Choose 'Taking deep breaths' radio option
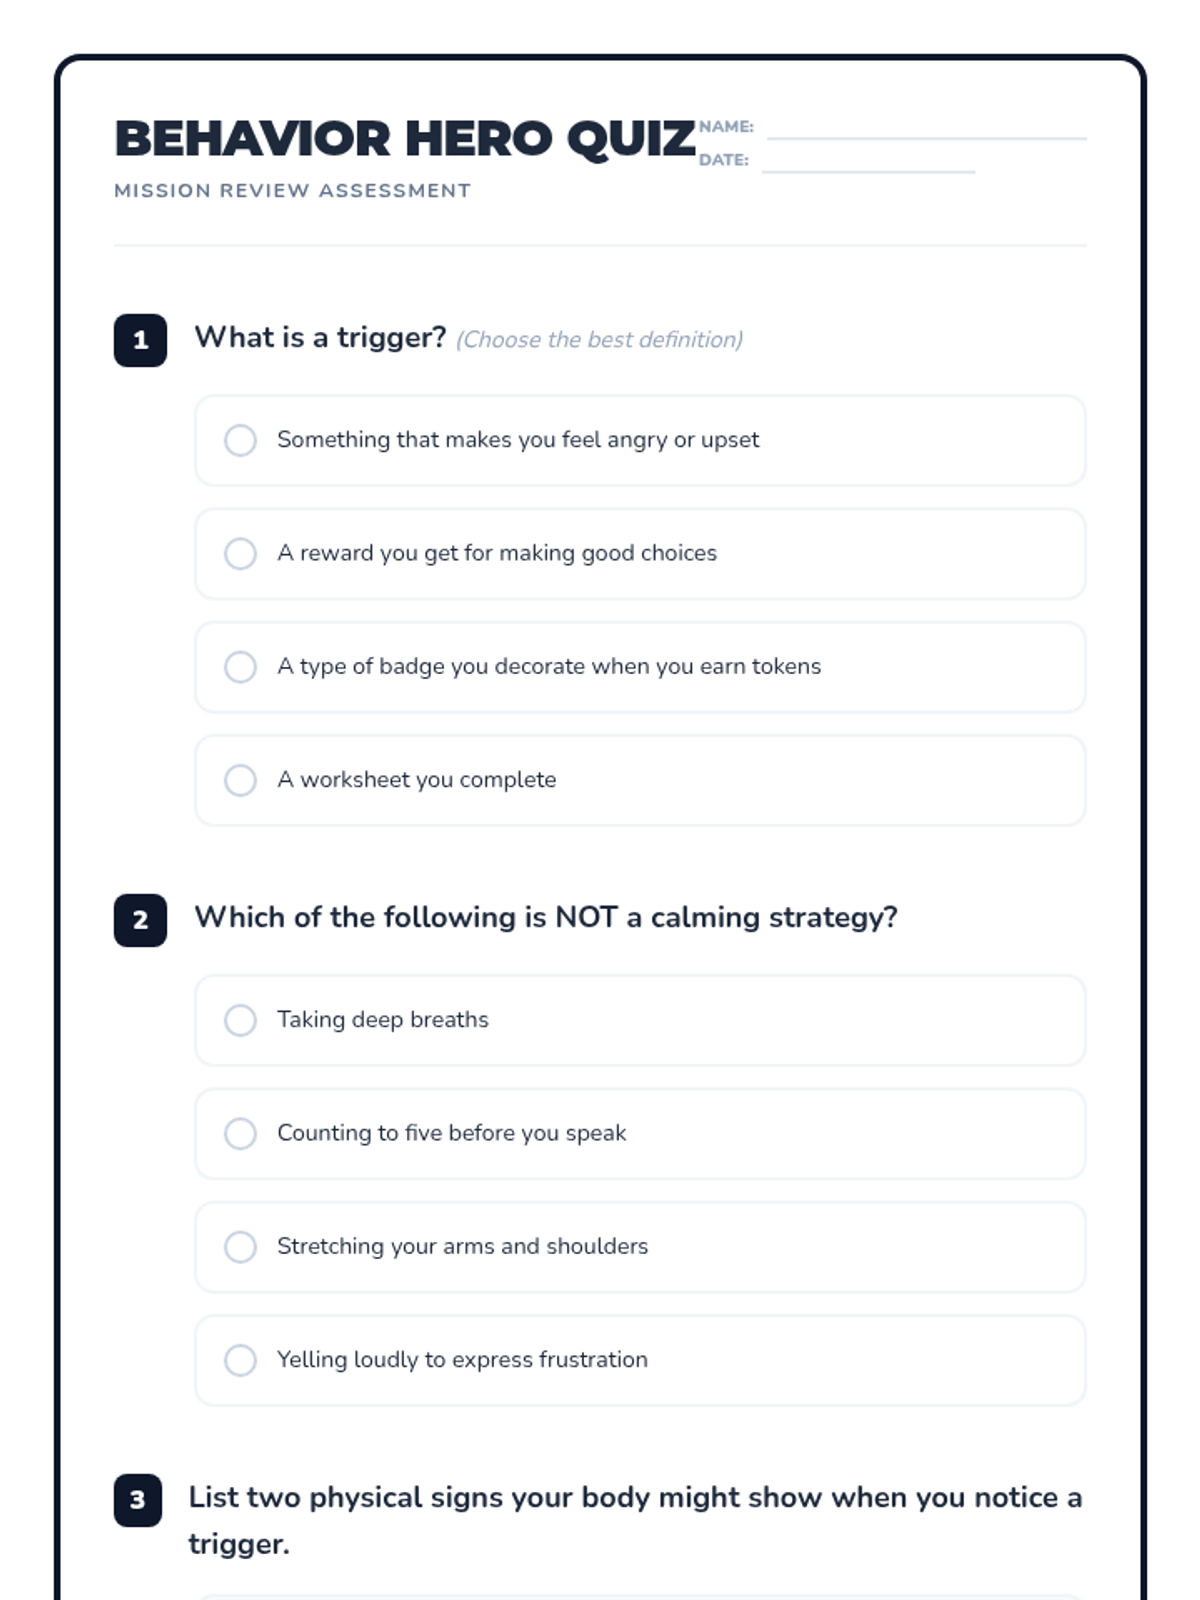The width and height of the screenshot is (1200, 1600). 240,1020
